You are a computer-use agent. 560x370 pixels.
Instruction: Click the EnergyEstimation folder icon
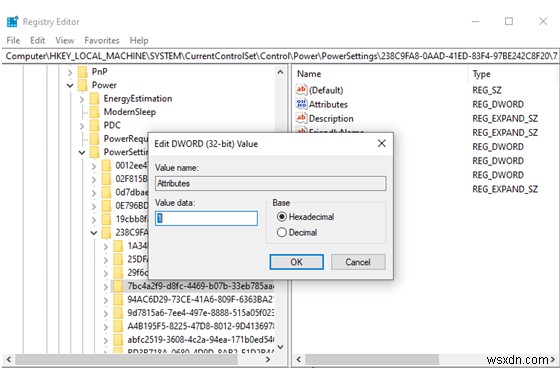tap(95, 99)
